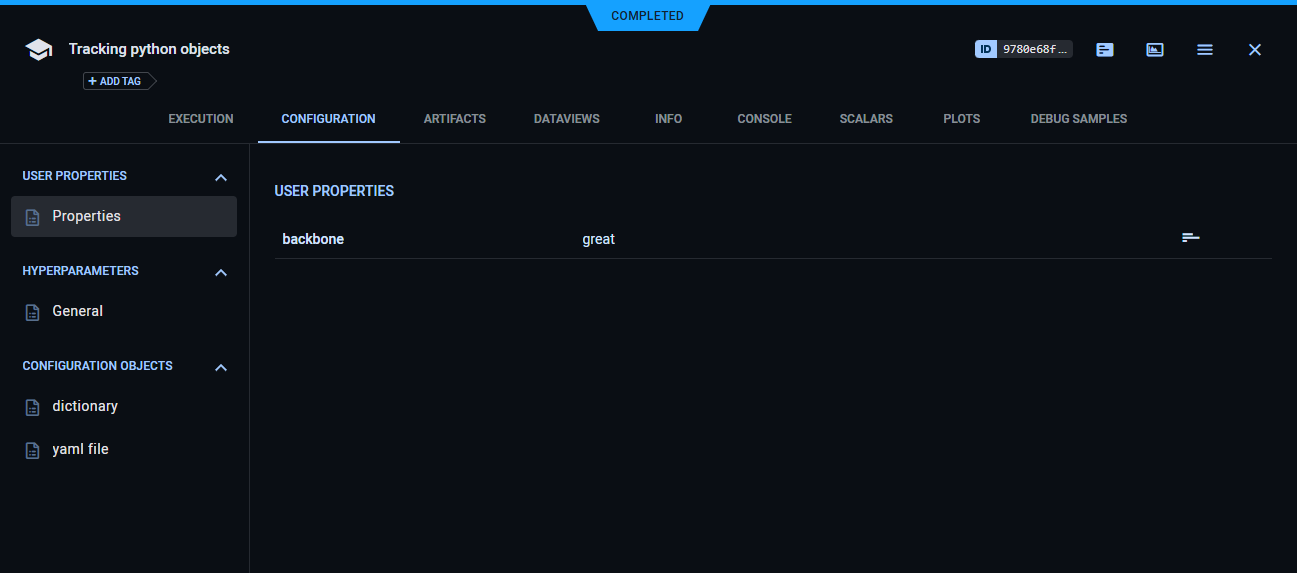Collapse the Configuration Objects section
This screenshot has width=1297, height=573.
221,367
